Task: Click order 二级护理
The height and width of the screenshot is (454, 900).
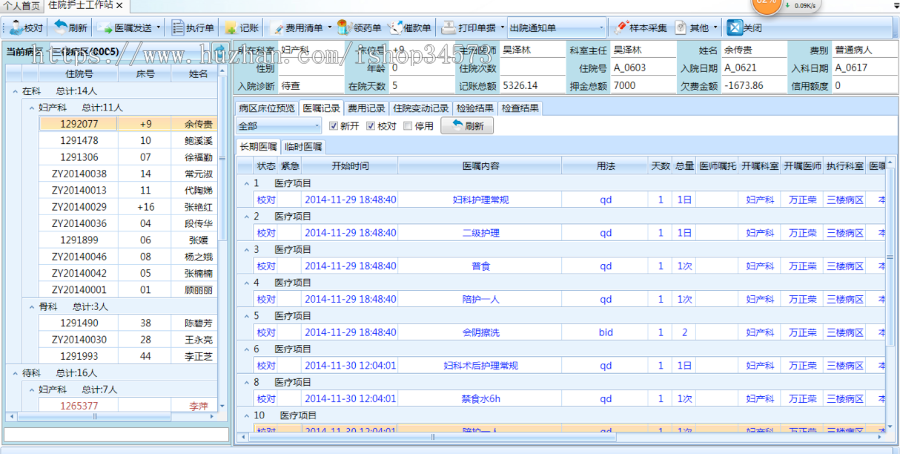Action: pyautogui.click(x=480, y=233)
